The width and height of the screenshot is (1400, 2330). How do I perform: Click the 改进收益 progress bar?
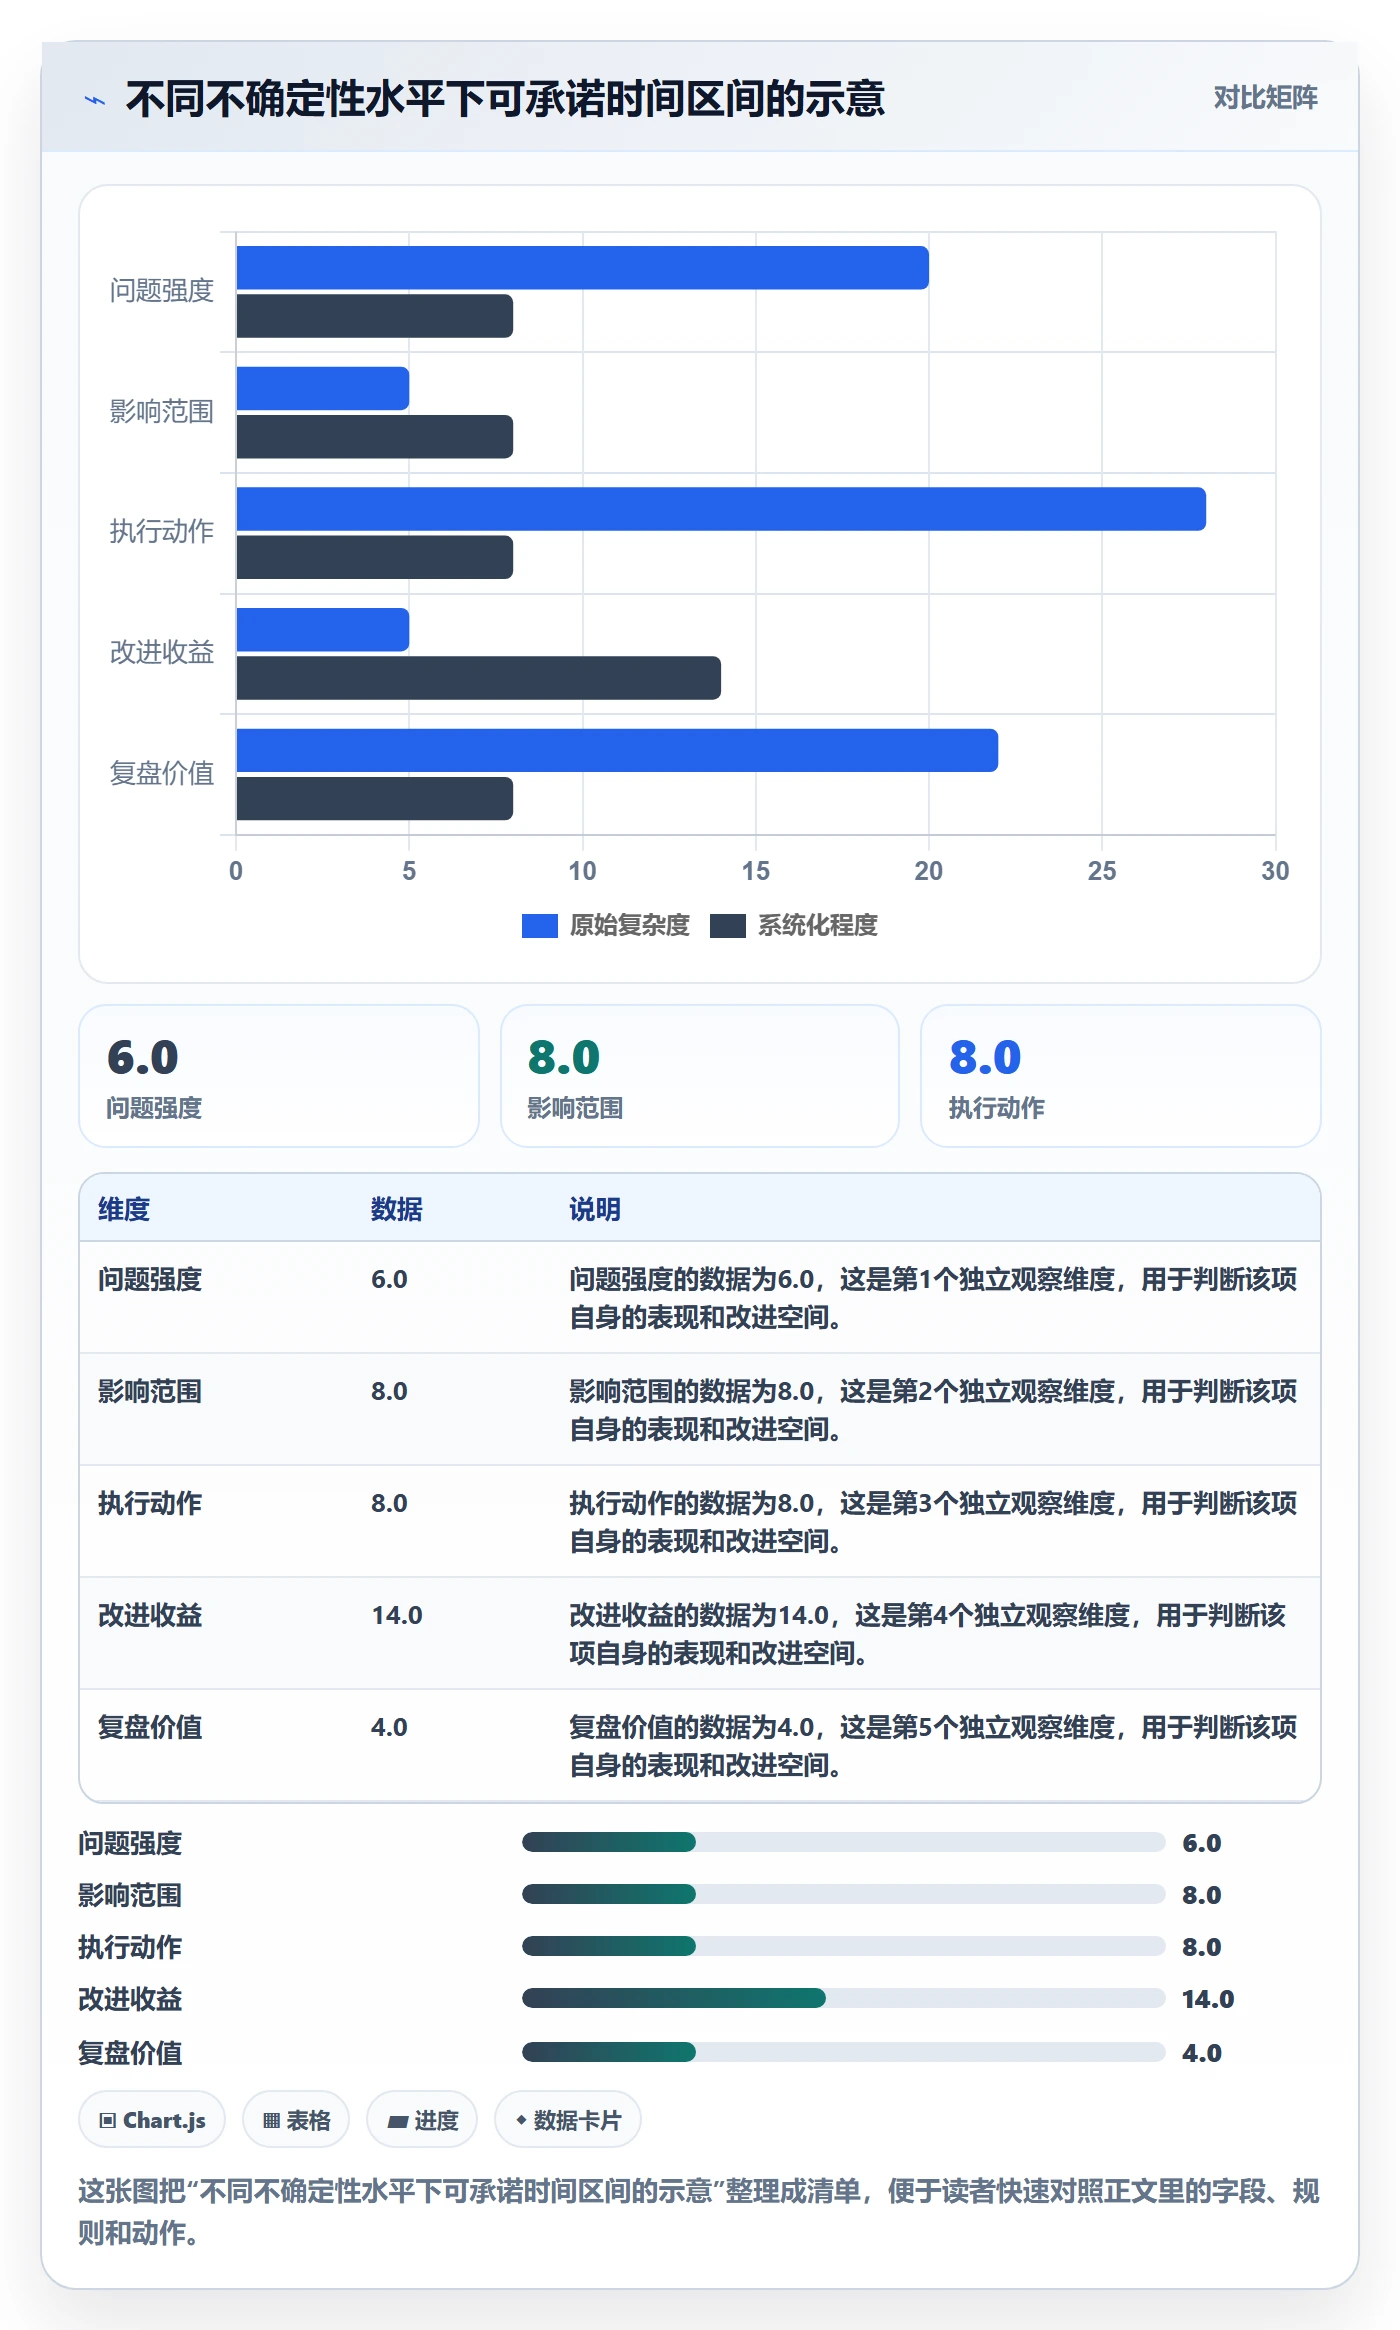pyautogui.click(x=843, y=1998)
